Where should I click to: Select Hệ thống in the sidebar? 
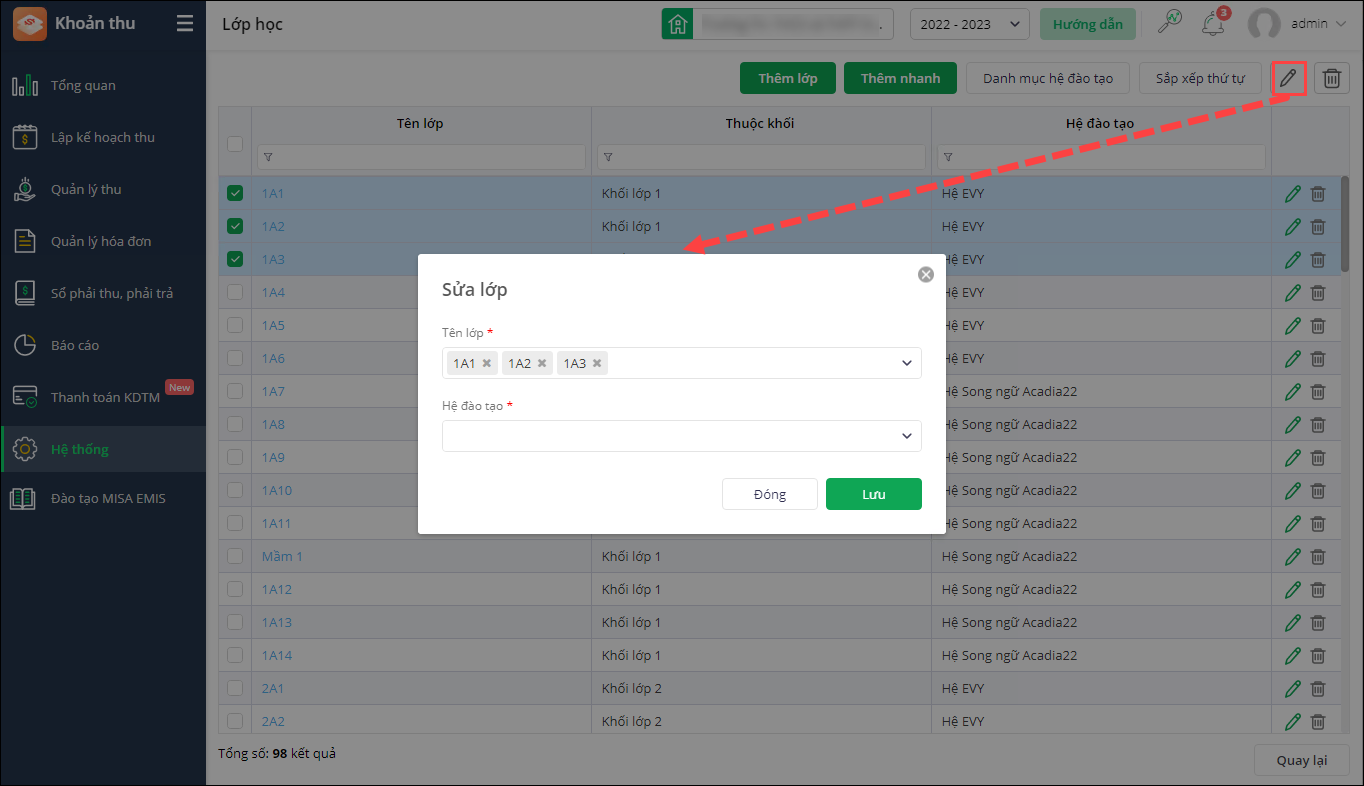(x=103, y=450)
